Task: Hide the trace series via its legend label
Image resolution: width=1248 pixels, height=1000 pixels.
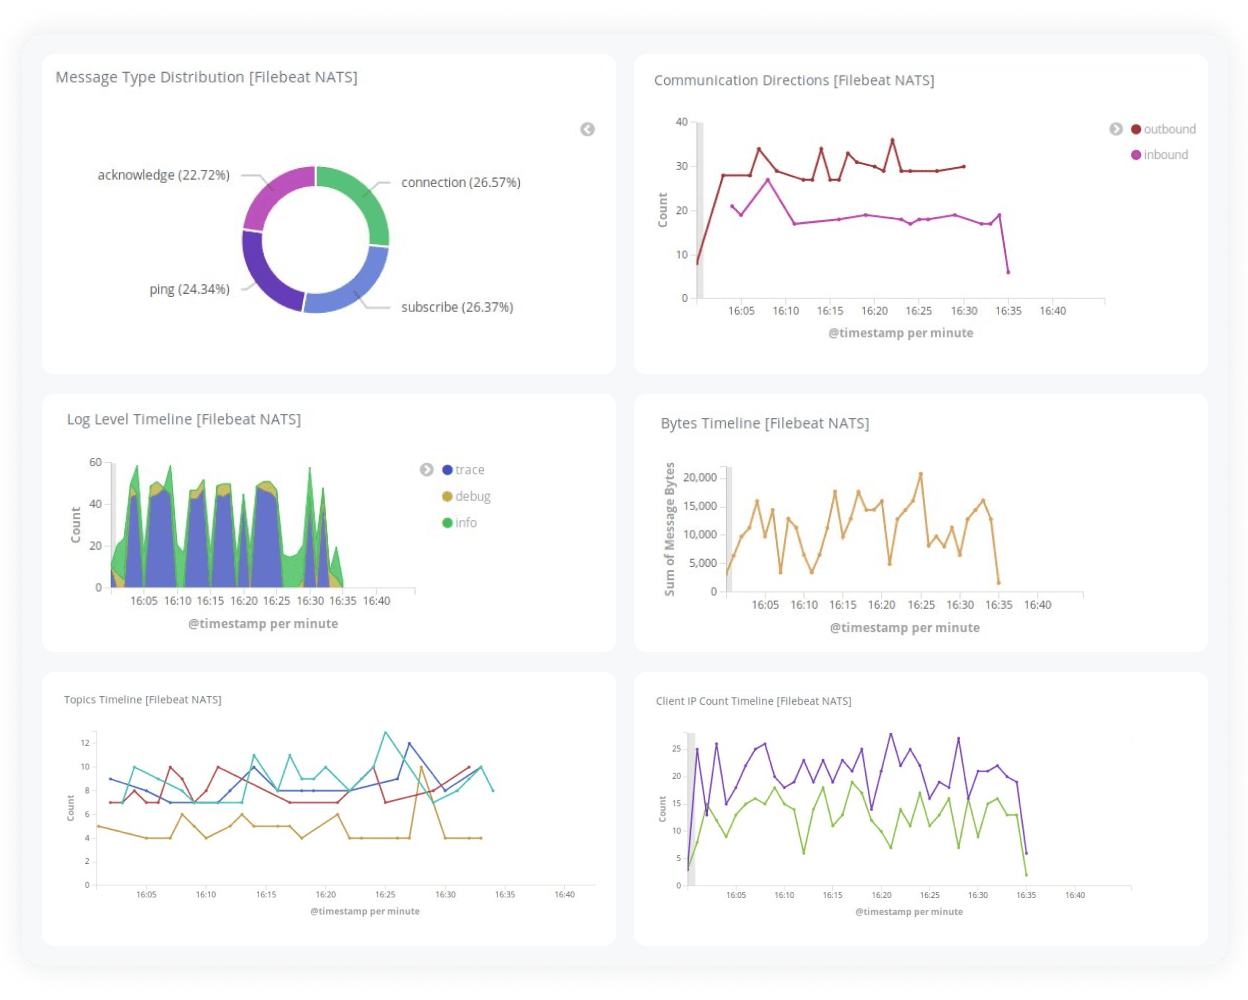Action: (468, 469)
